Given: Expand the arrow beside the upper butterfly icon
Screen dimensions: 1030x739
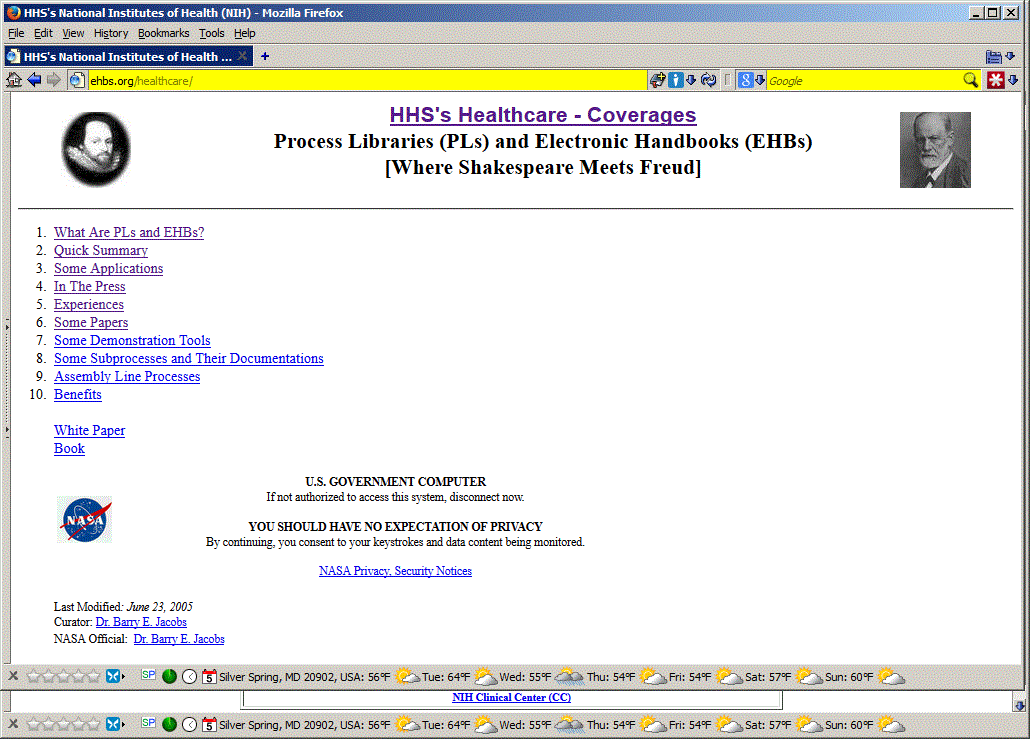Looking at the screenshot, I should pyautogui.click(x=123, y=676).
